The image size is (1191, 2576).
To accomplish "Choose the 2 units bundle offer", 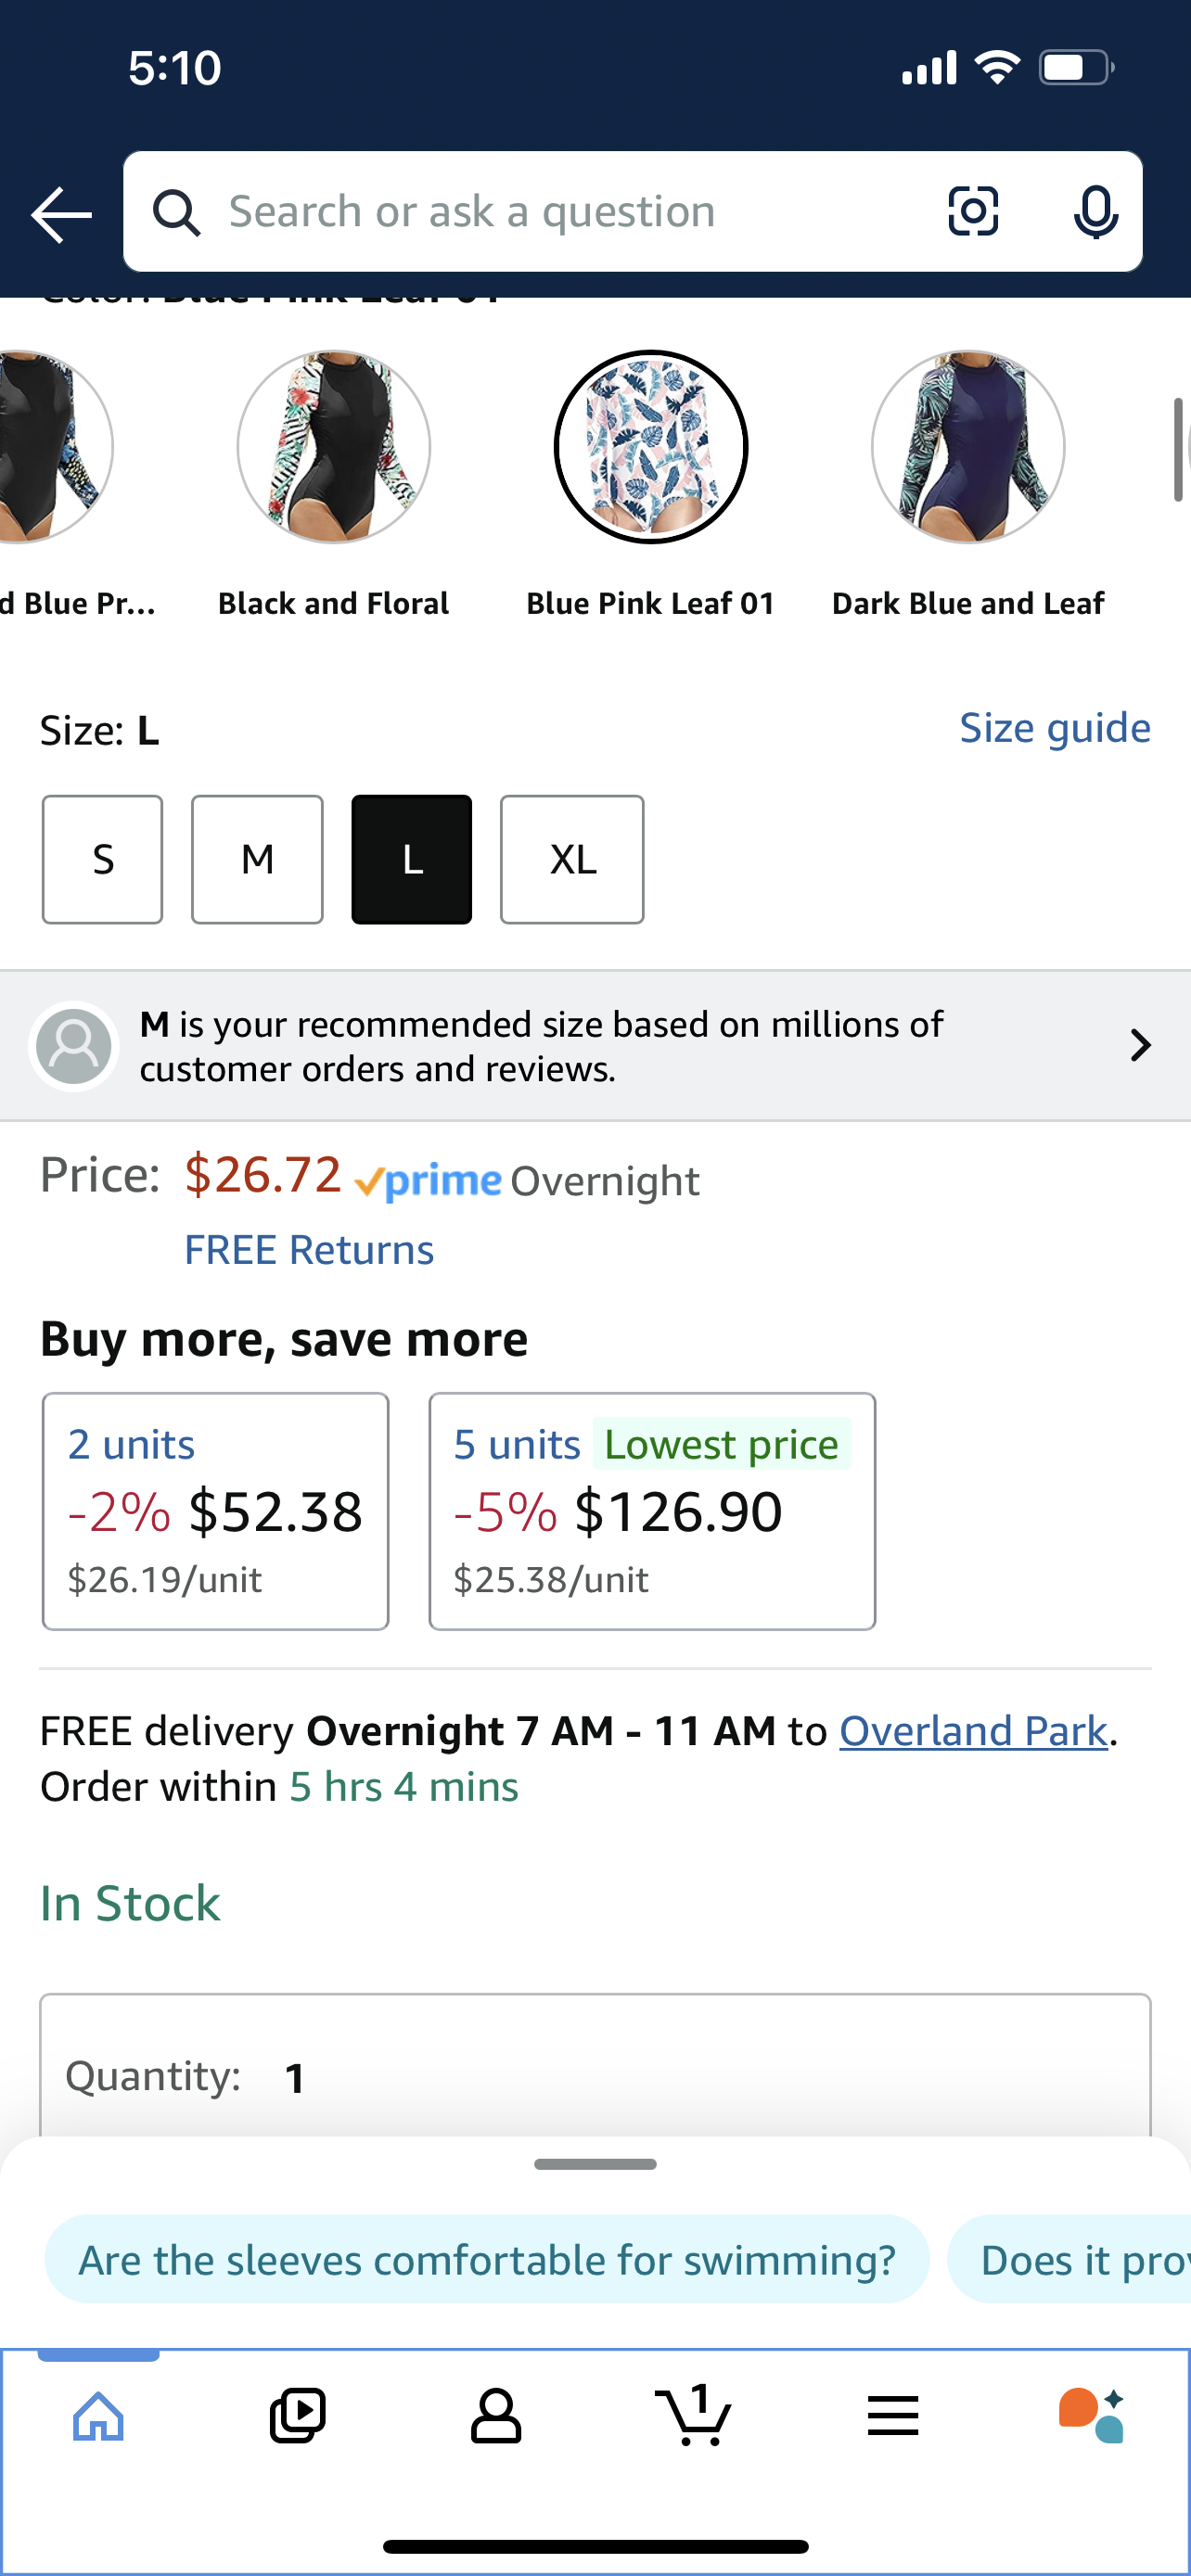I will (215, 1511).
